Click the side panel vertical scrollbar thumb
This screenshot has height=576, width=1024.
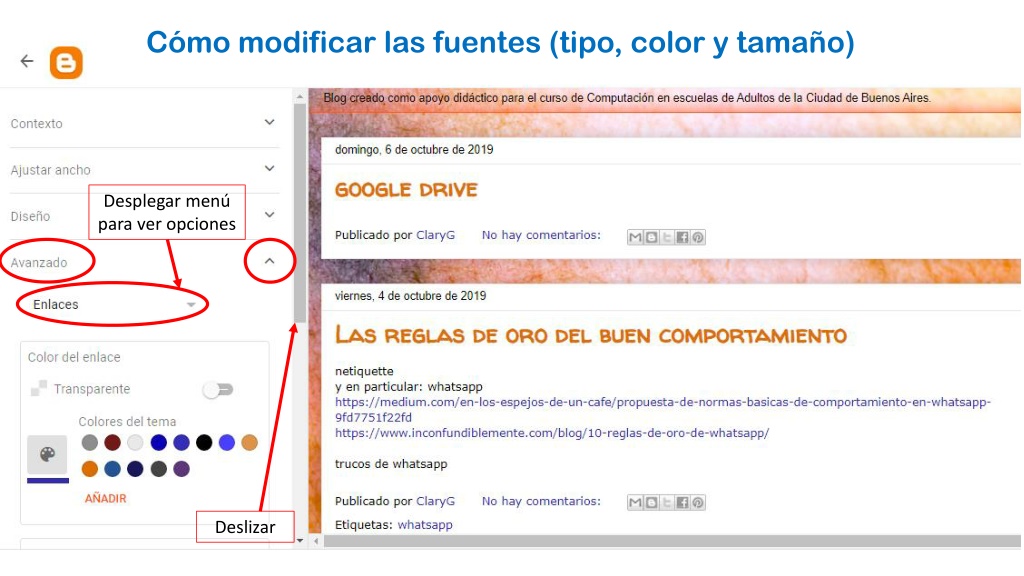[x=300, y=213]
